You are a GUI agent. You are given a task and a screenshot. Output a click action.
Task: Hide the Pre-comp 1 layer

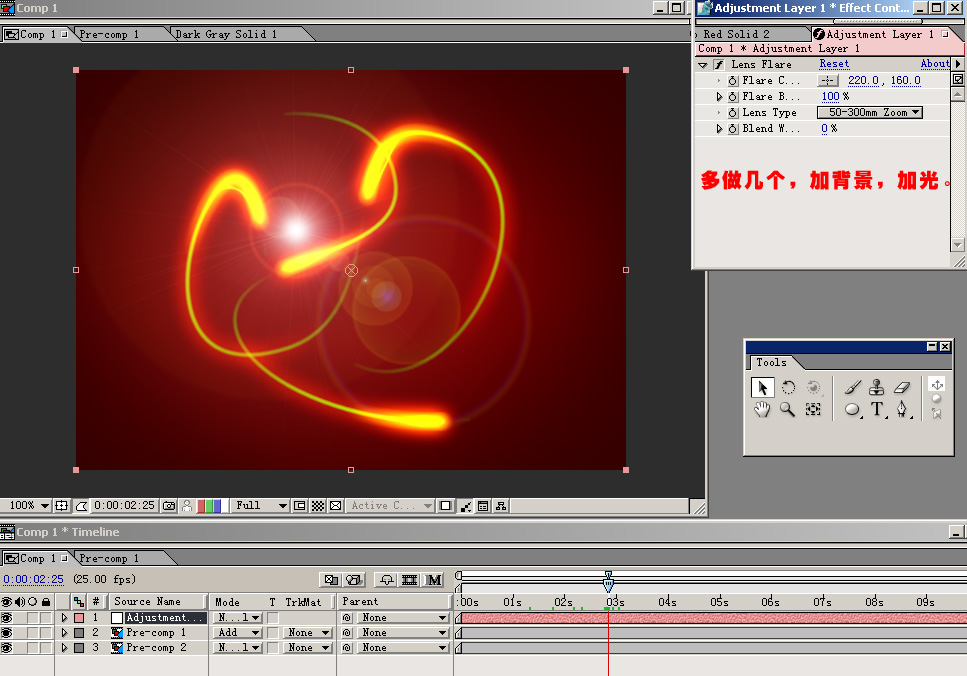[x=7, y=632]
